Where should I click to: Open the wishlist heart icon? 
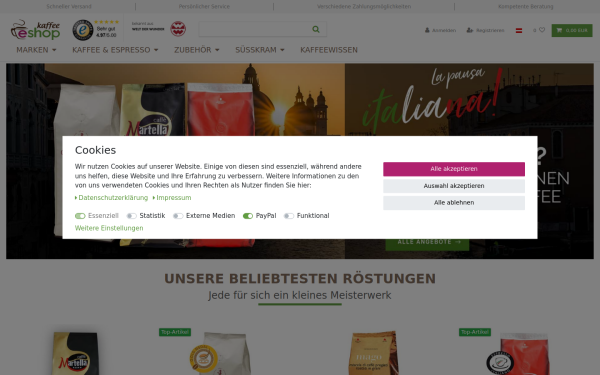click(x=541, y=30)
